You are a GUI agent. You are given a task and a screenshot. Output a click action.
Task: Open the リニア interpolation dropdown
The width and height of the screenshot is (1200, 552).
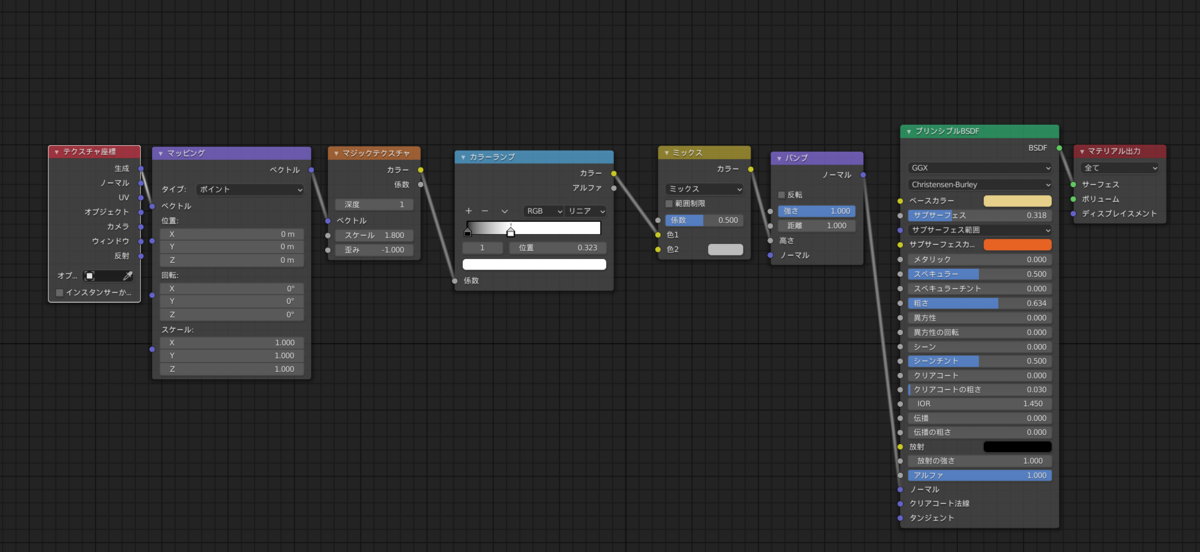click(587, 211)
